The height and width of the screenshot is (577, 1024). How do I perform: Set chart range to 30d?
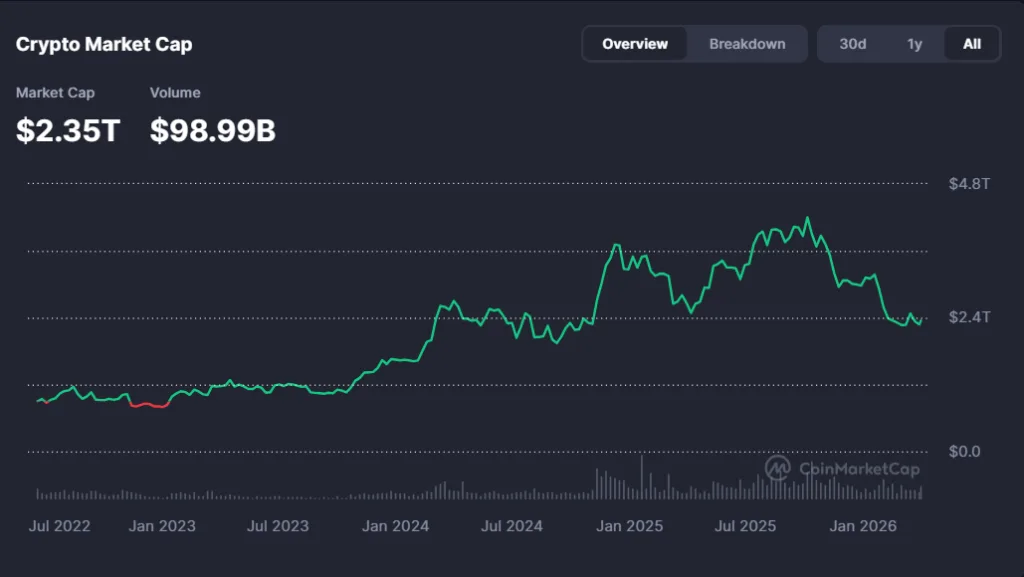pos(853,43)
